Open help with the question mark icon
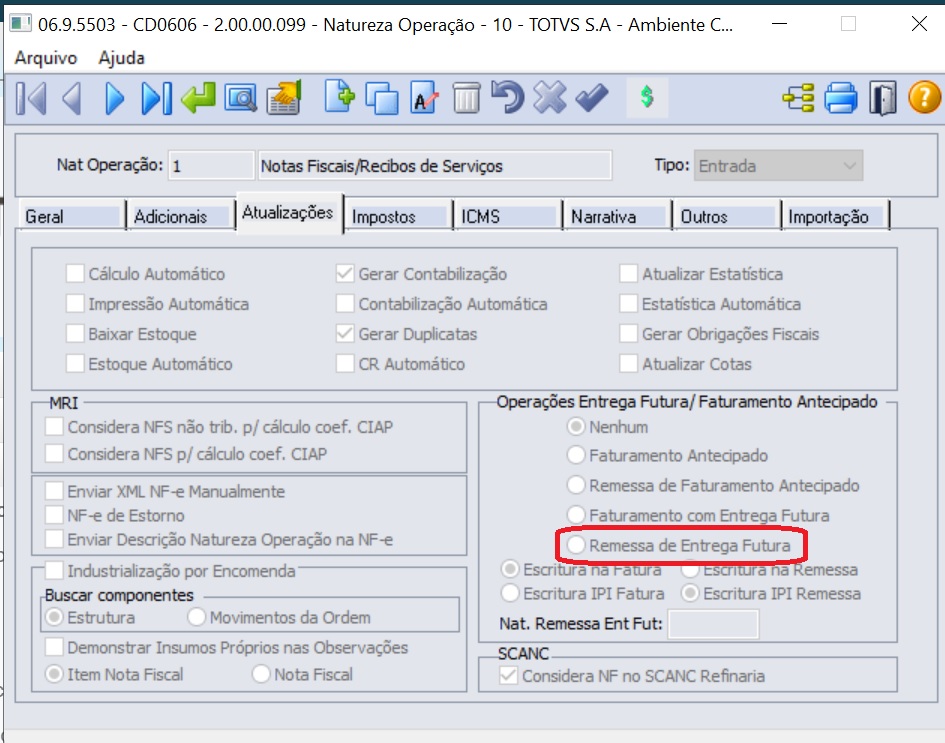The image size is (945, 743). [924, 98]
